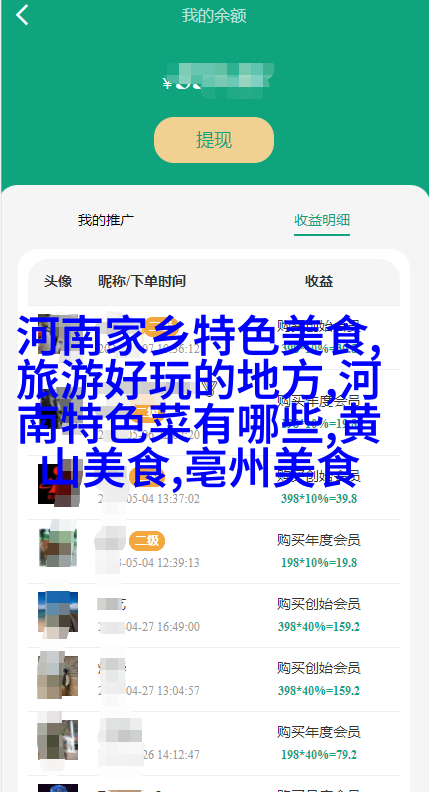Screen dimensions: 429x792
Task: Open avatar of the 13:04:57 order
Action: click(x=58, y=675)
